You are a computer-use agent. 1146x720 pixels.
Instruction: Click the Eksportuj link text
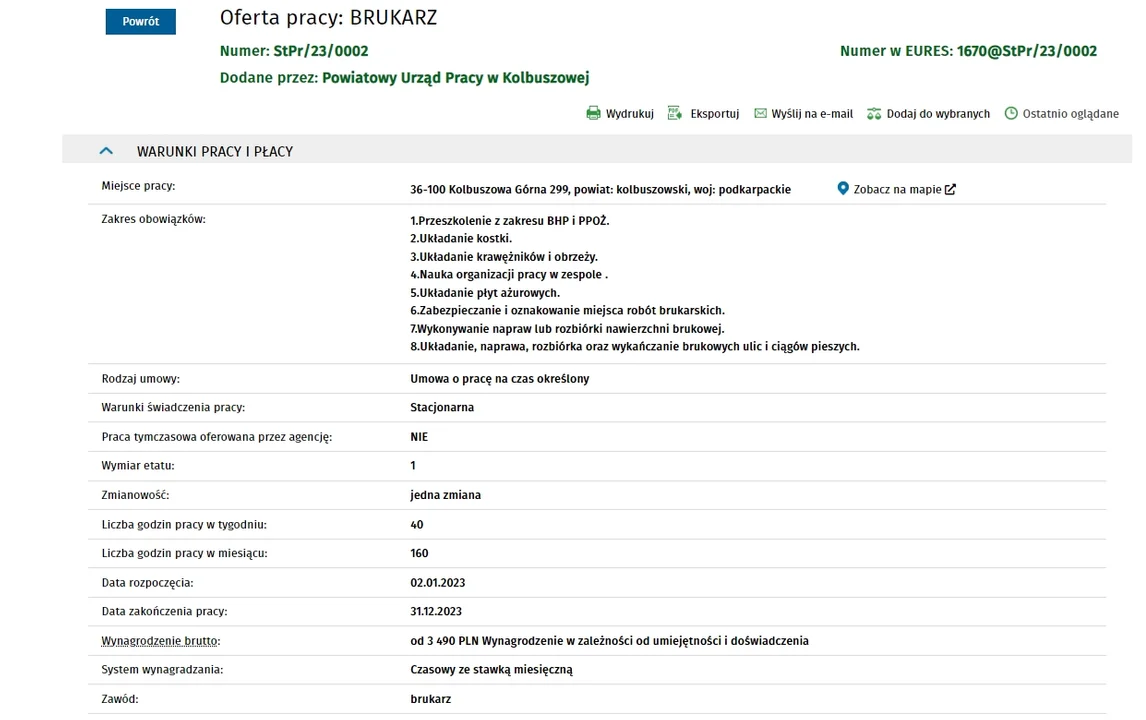click(715, 113)
